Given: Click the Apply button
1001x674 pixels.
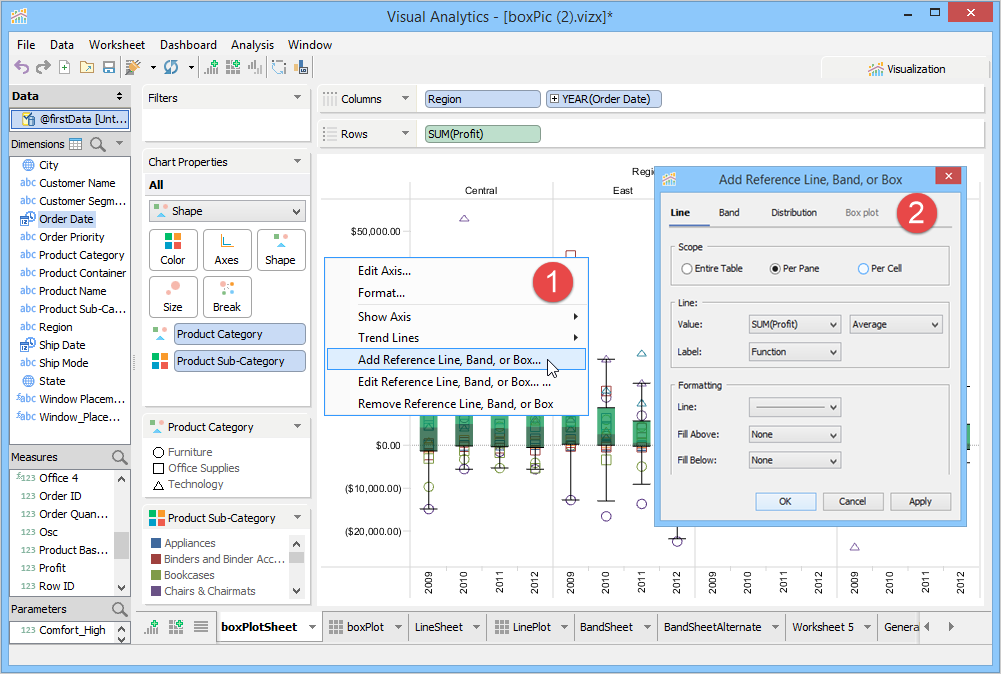Looking at the screenshot, I should coord(920,501).
